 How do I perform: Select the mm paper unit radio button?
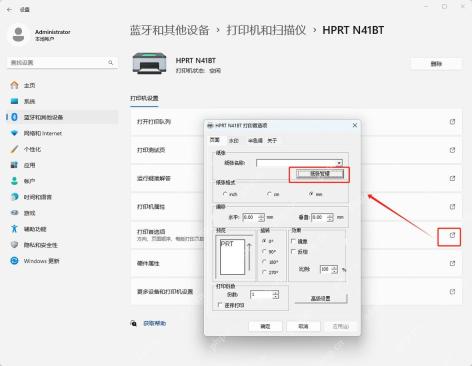click(311, 194)
